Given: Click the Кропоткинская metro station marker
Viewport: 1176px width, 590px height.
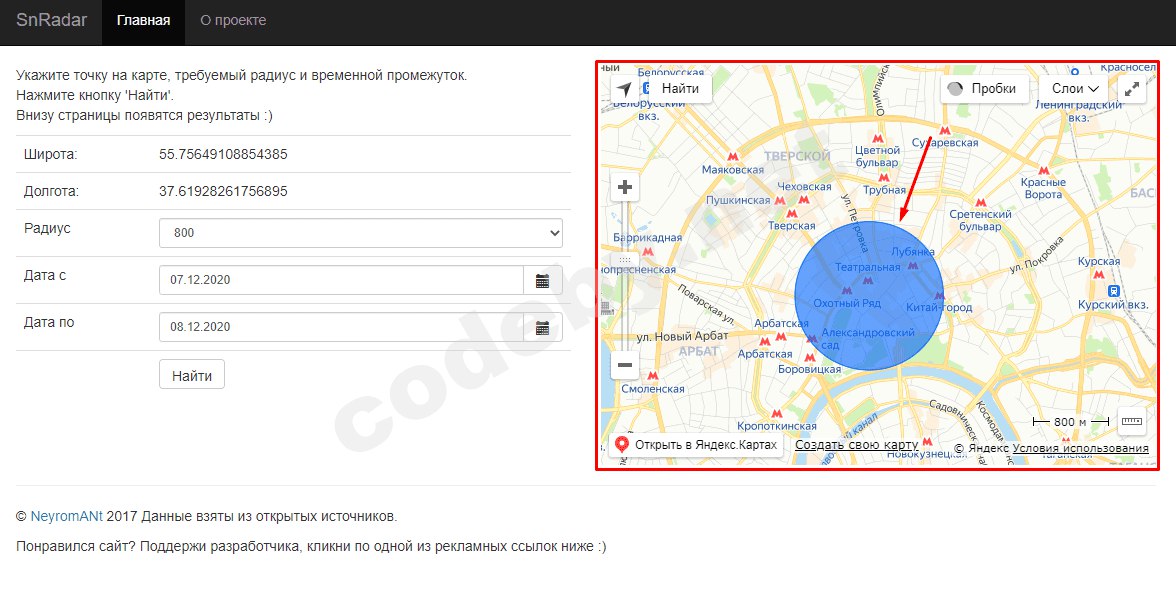Looking at the screenshot, I should (777, 414).
